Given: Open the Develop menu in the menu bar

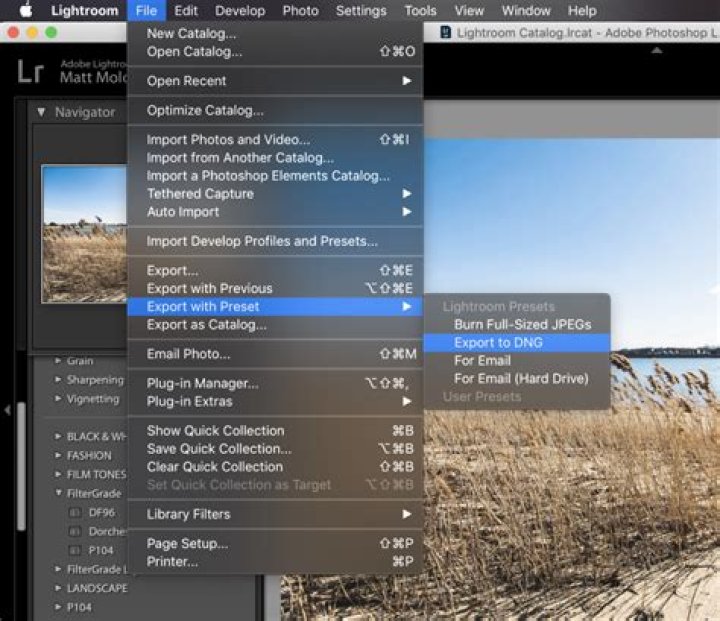Looking at the screenshot, I should (239, 11).
